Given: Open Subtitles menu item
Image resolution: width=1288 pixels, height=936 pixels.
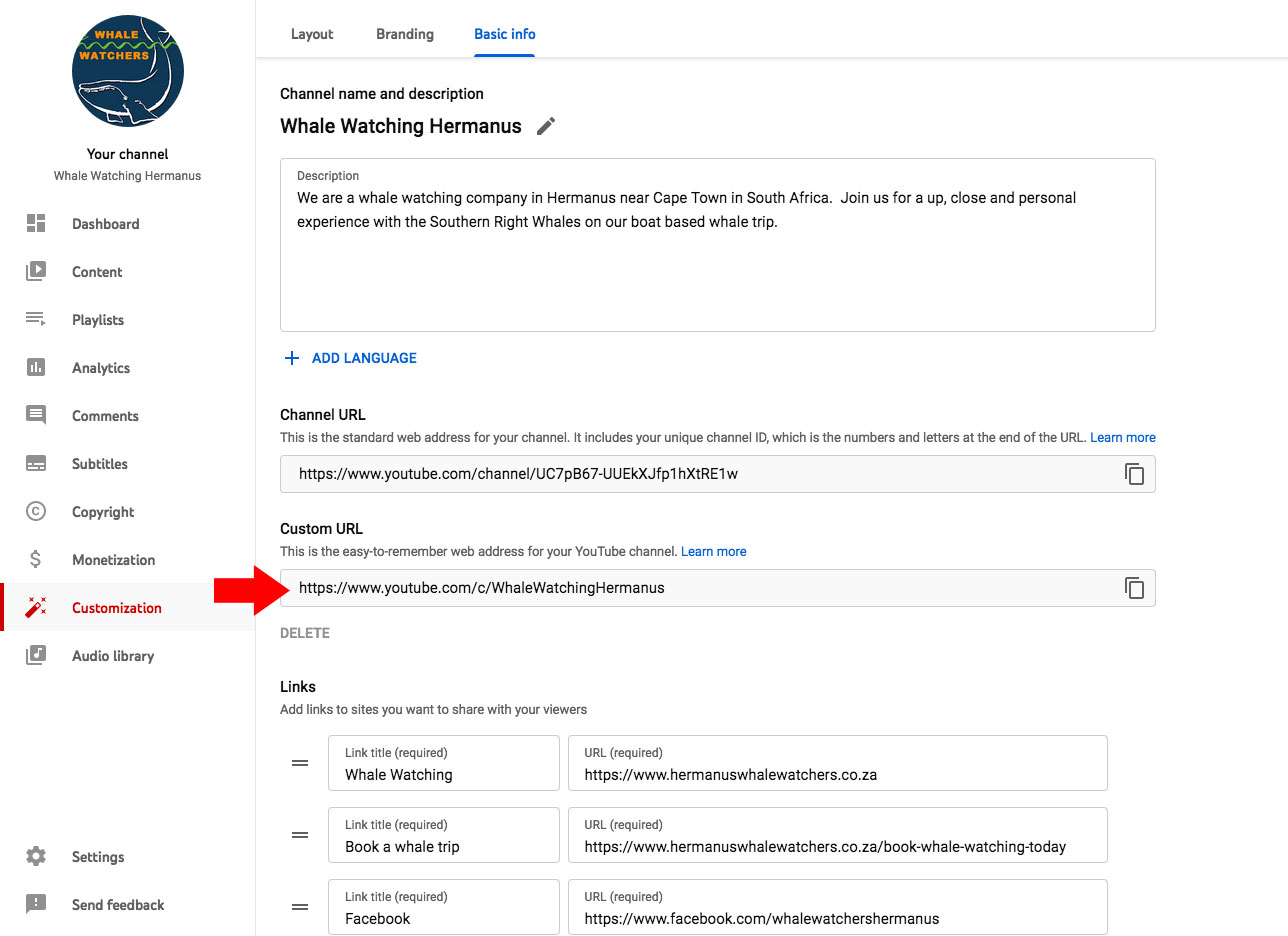Looking at the screenshot, I should click(100, 464).
